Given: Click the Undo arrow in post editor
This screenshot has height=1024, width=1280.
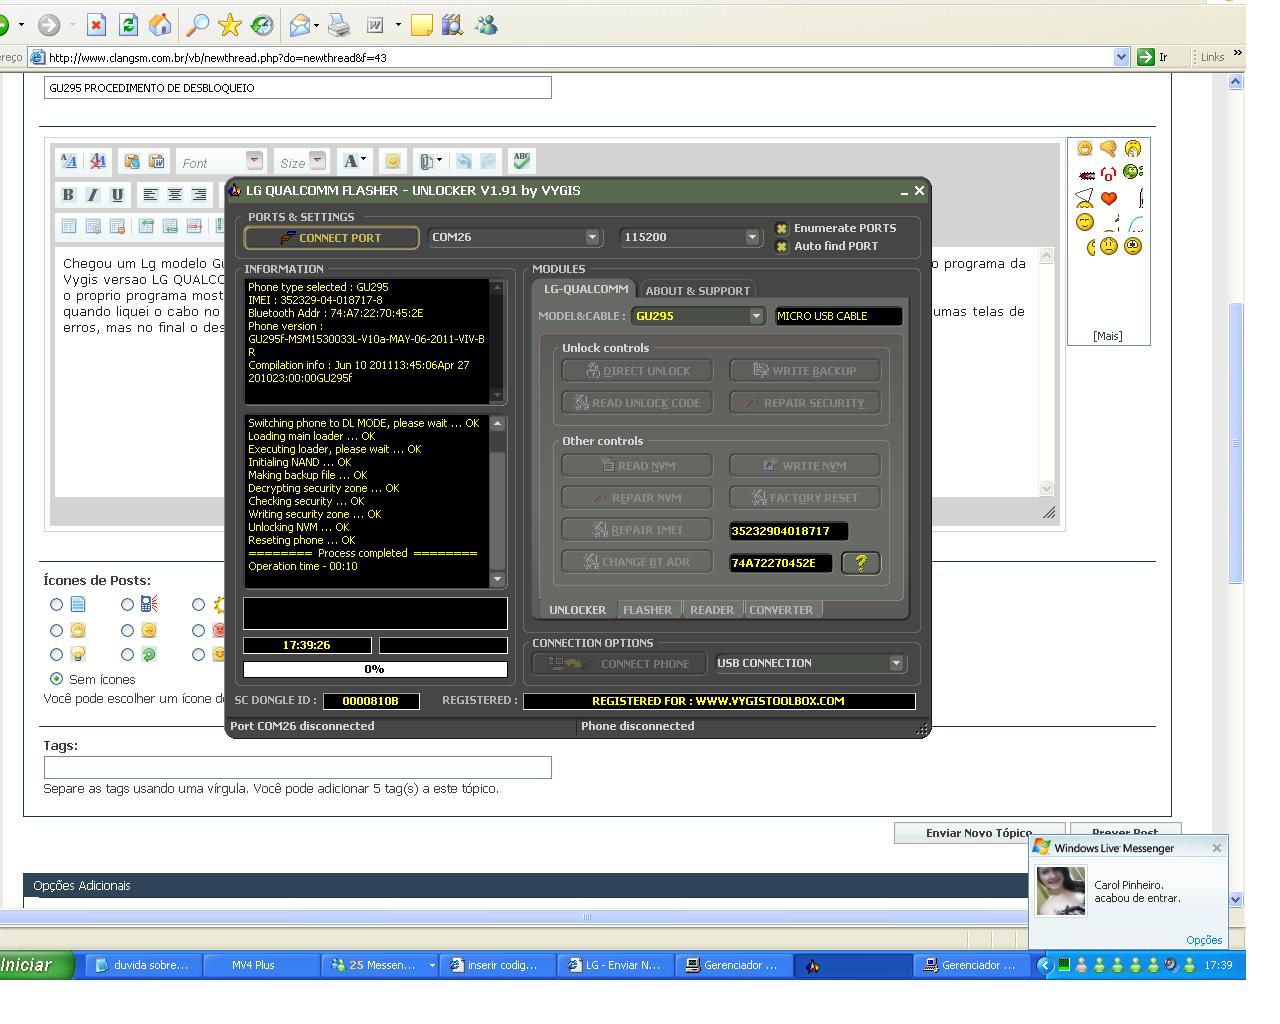Looking at the screenshot, I should coord(464,161).
